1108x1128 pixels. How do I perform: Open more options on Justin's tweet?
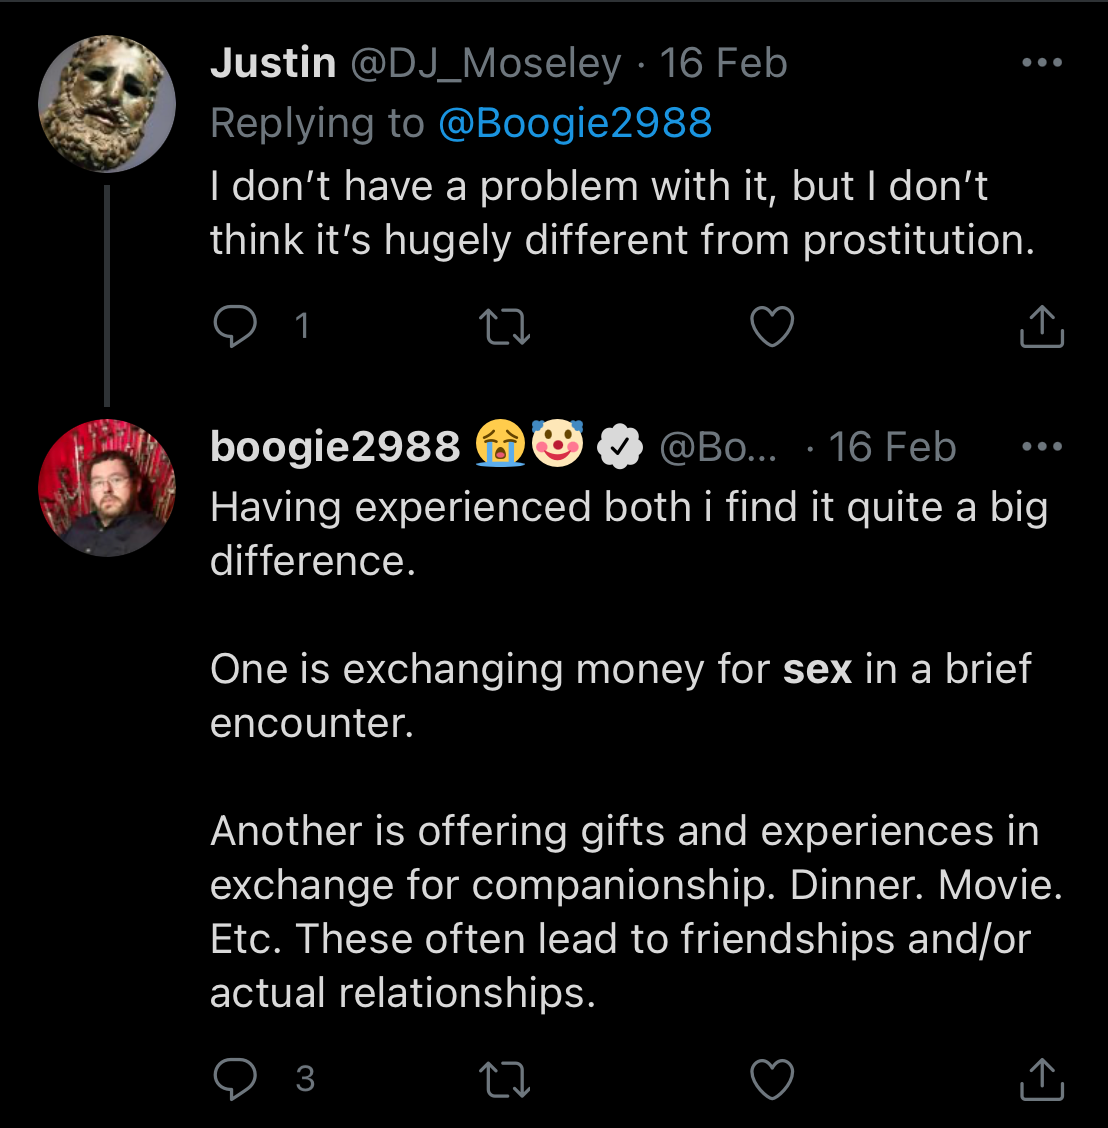point(1042,63)
